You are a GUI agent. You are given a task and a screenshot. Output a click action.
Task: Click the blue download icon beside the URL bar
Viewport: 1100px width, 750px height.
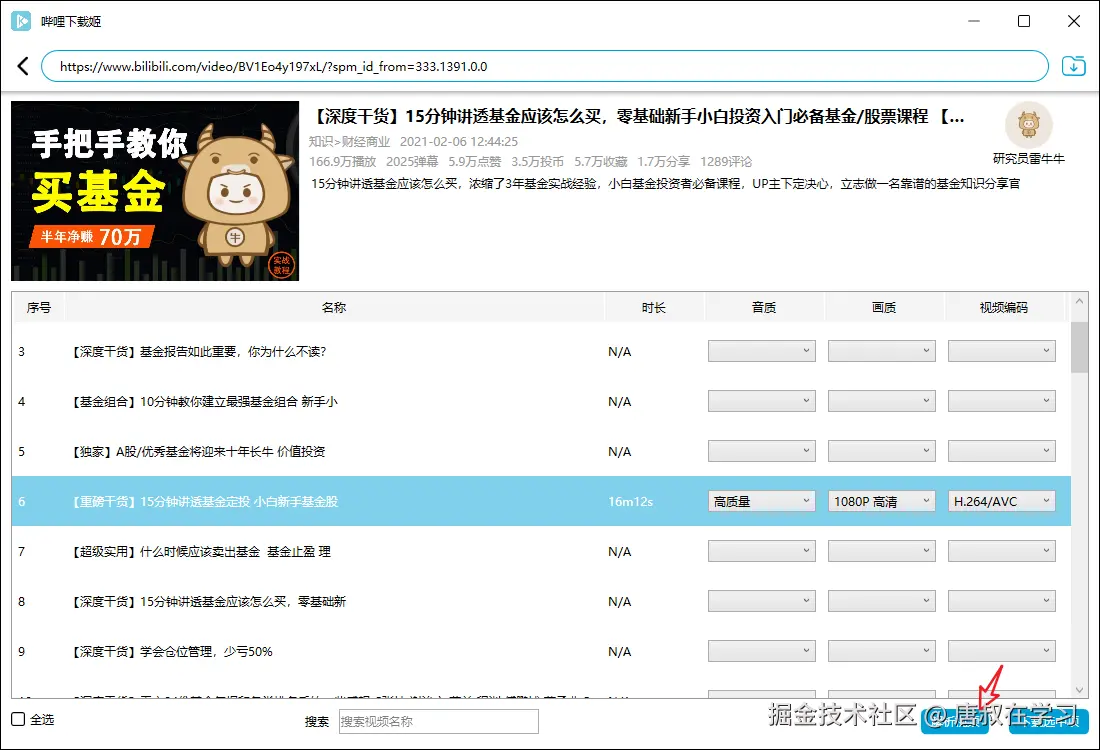tap(1073, 64)
